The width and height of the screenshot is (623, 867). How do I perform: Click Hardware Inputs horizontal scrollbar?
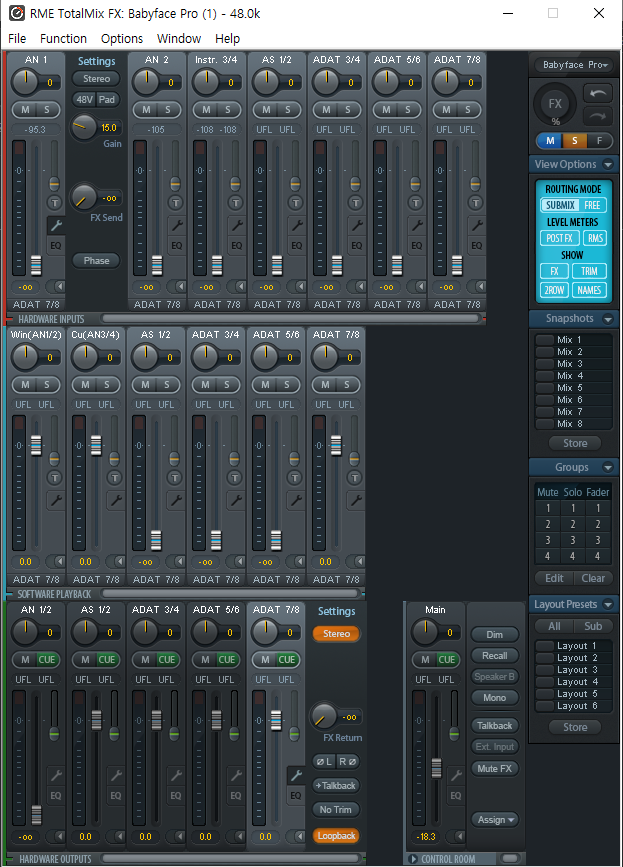(x=290, y=318)
